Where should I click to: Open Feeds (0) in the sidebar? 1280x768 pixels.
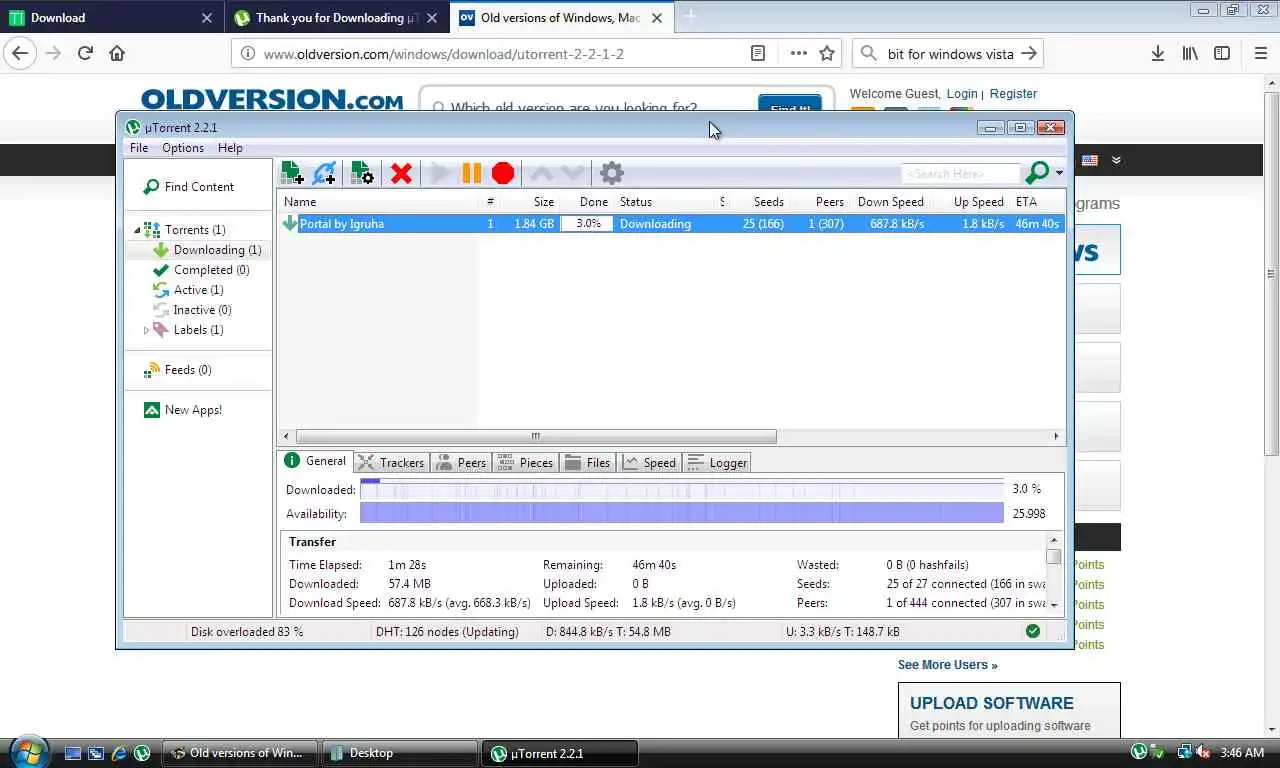click(x=178, y=370)
